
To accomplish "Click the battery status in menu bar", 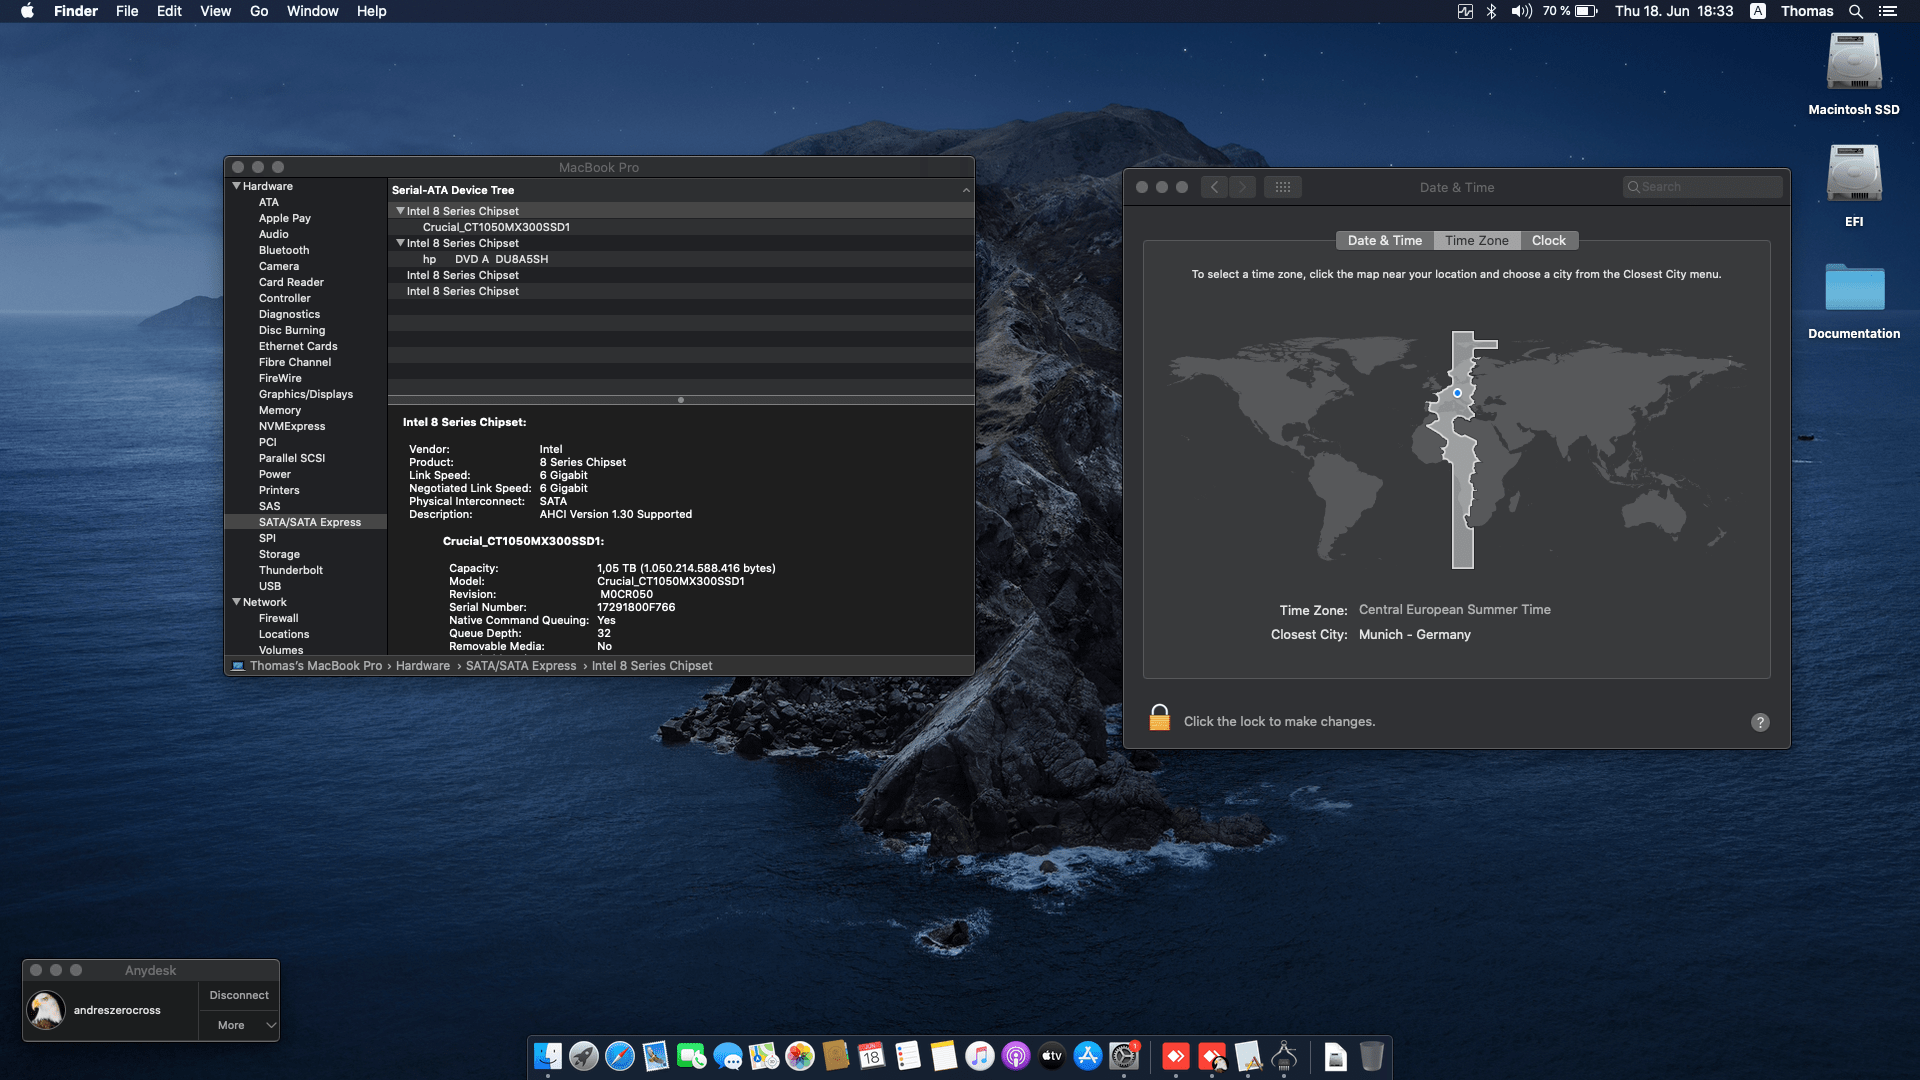I will [1570, 11].
